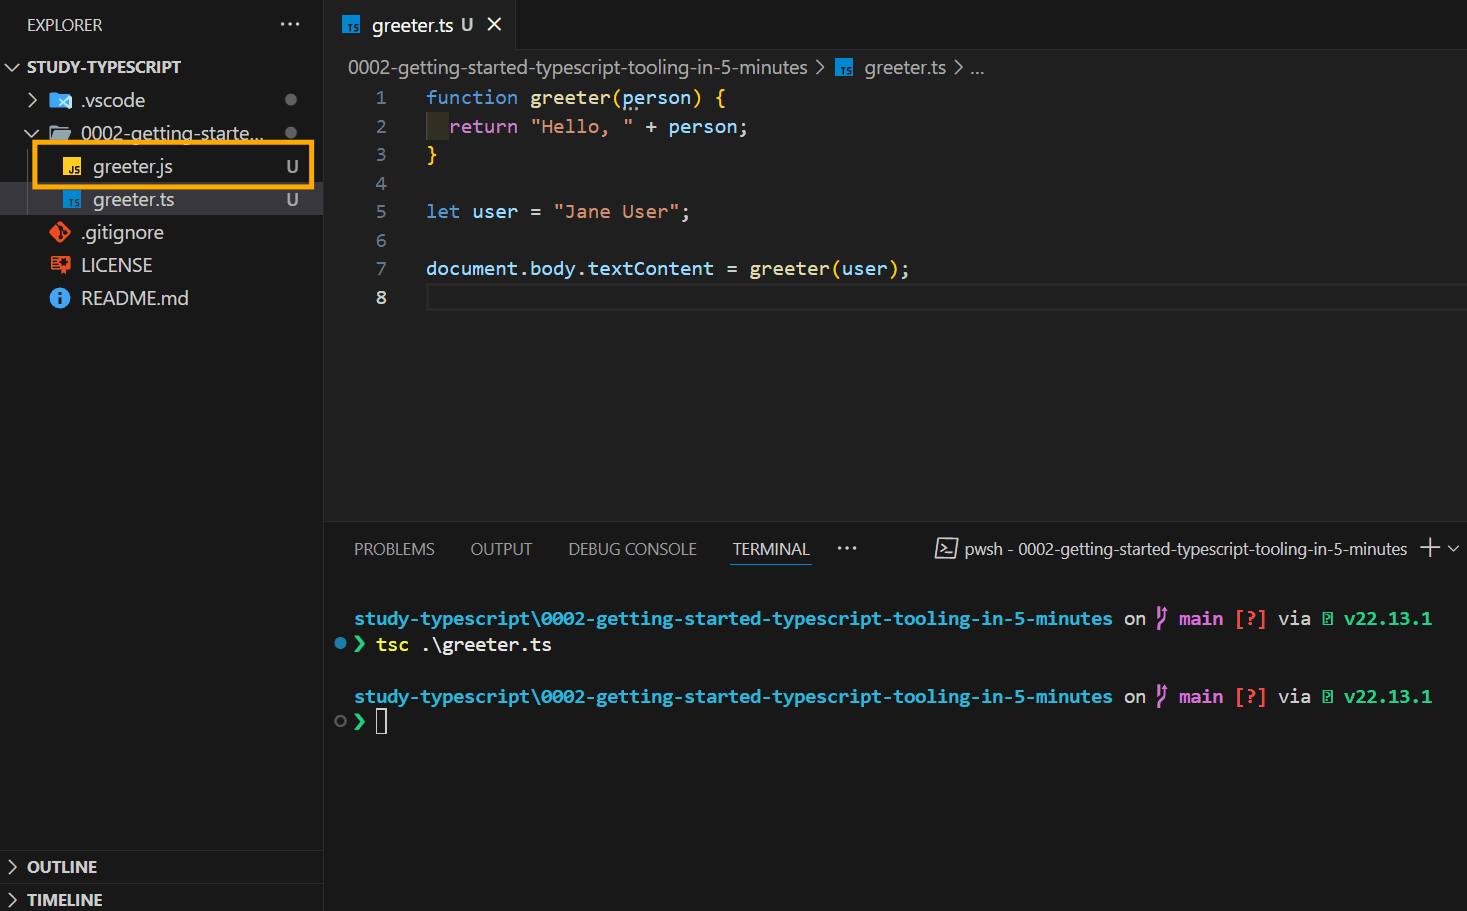The width and height of the screenshot is (1467, 911).
Task: Switch to the PROBLEMS panel tab
Action: pos(394,549)
